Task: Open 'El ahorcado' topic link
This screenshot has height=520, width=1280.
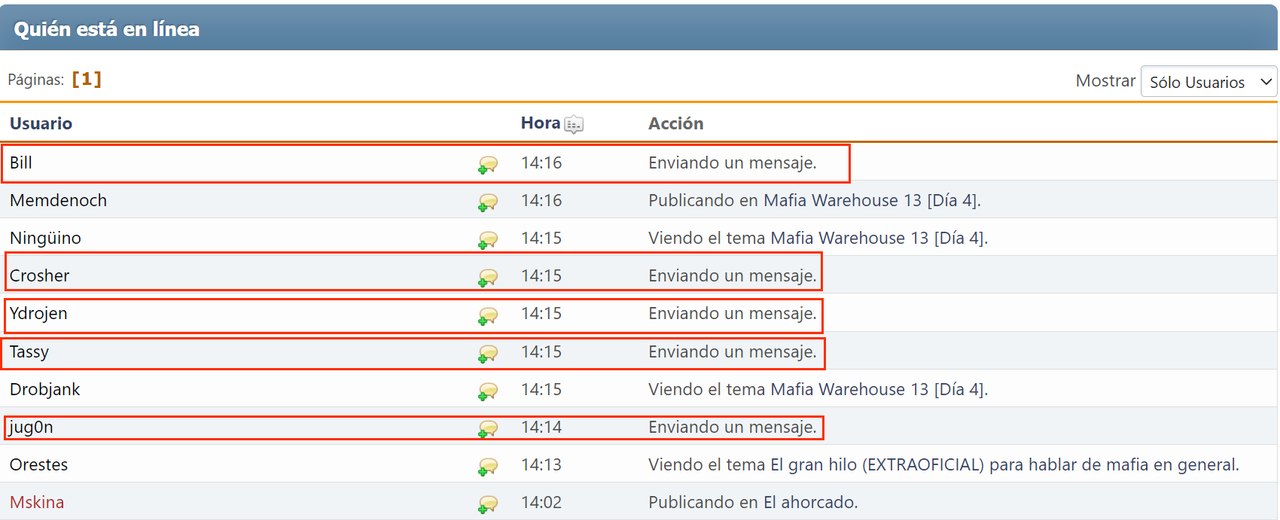Action: pyautogui.click(x=808, y=502)
